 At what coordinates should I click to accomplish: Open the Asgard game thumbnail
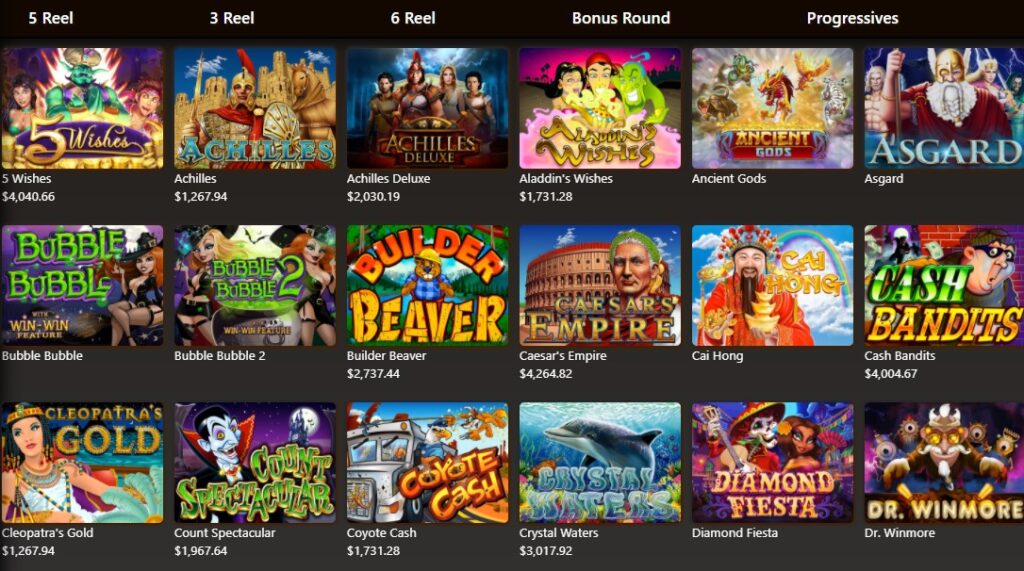click(x=944, y=108)
